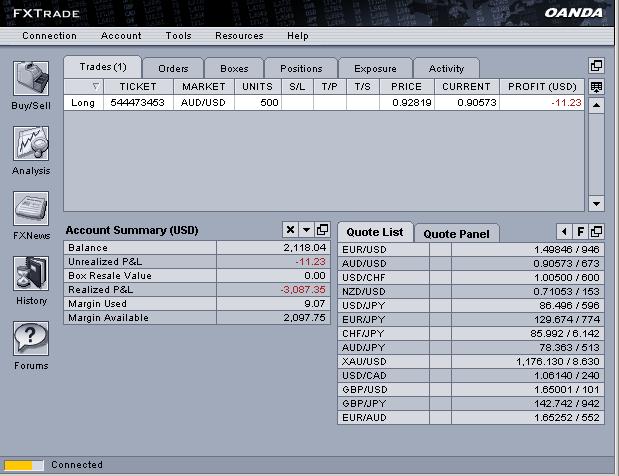
Task: Close the Account Summary panel with X
Action: click(290, 230)
